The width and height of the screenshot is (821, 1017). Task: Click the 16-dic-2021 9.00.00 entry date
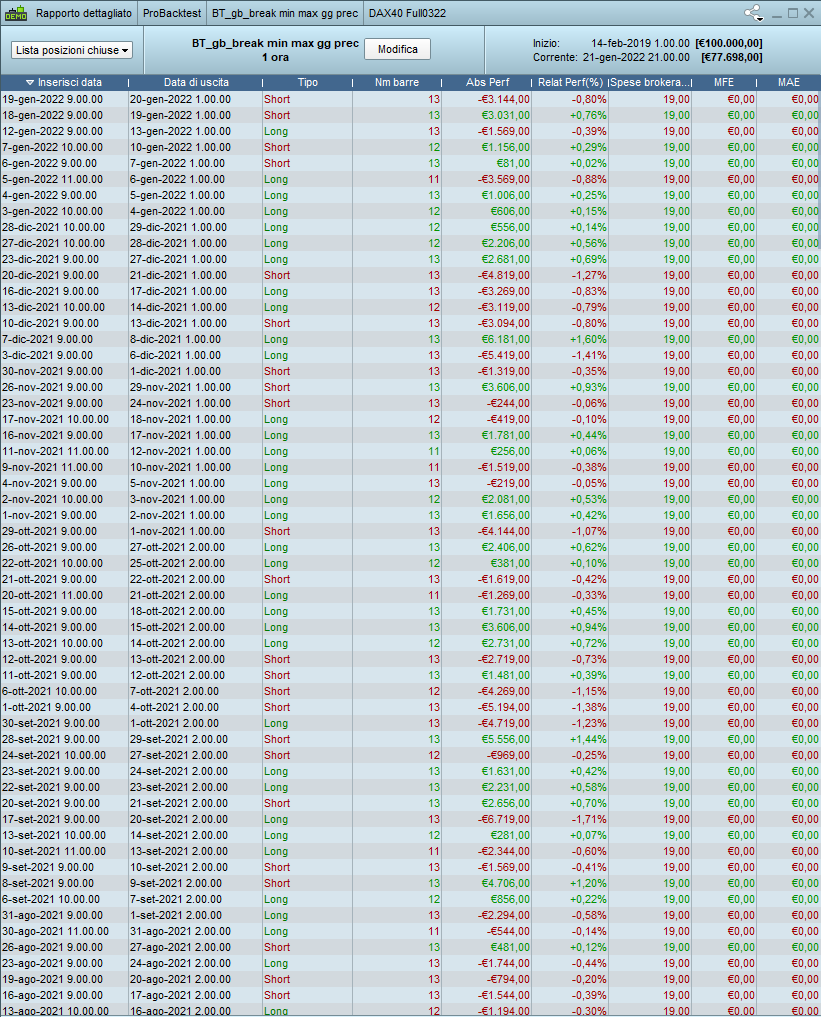point(51,291)
